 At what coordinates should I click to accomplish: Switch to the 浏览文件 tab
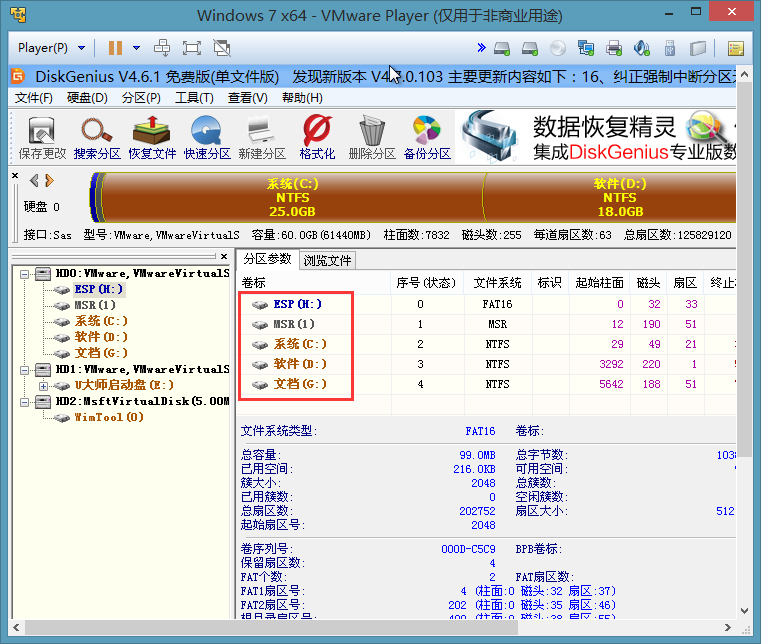[x=327, y=260]
